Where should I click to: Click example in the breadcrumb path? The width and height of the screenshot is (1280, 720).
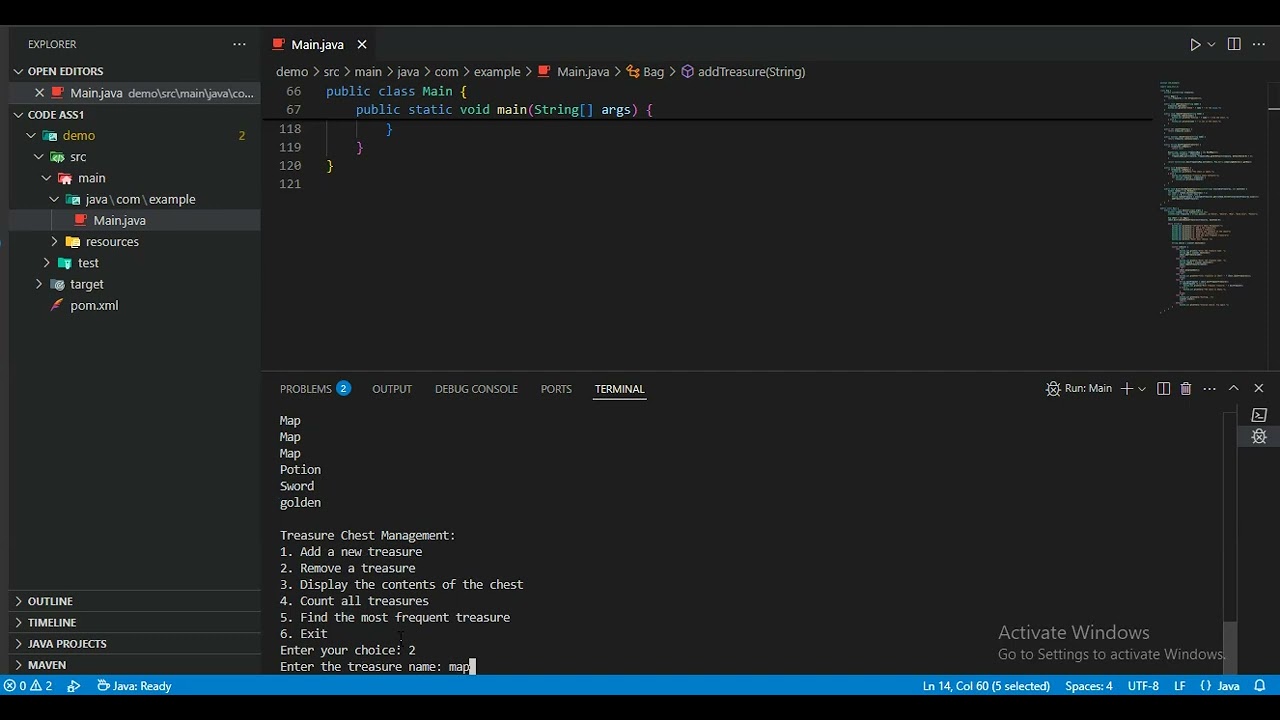[497, 71]
